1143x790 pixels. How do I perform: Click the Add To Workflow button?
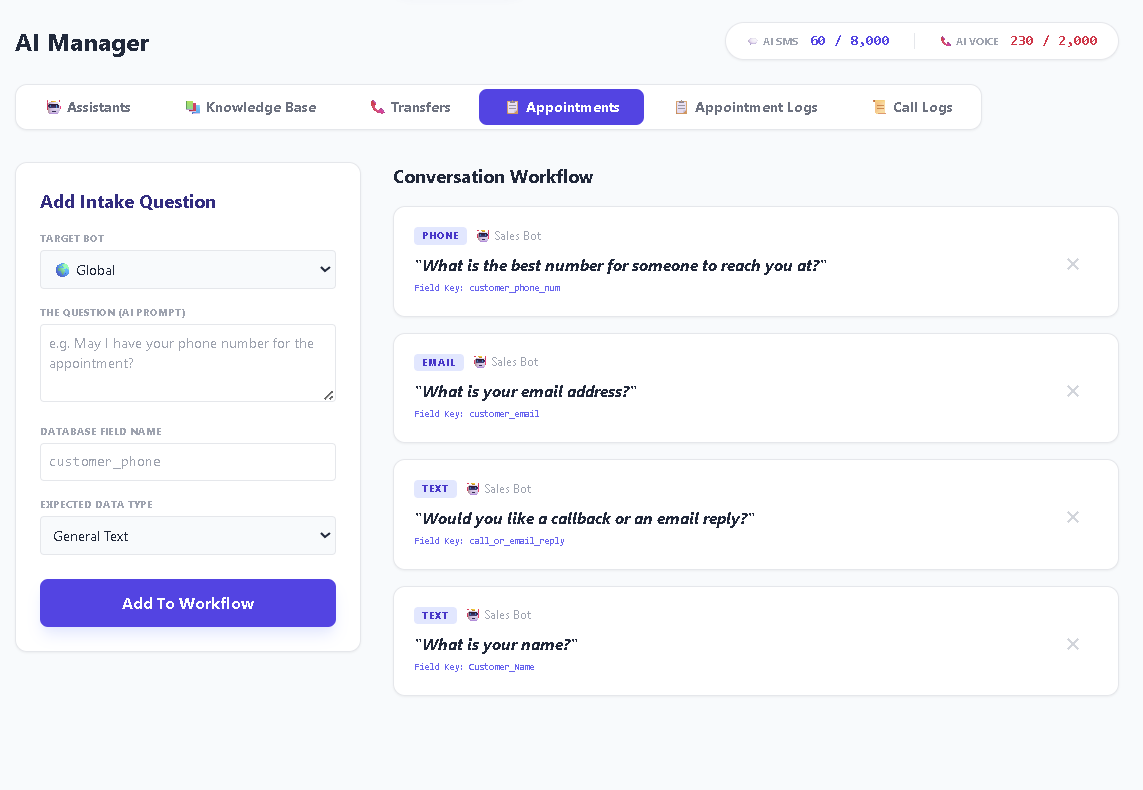[x=188, y=603]
